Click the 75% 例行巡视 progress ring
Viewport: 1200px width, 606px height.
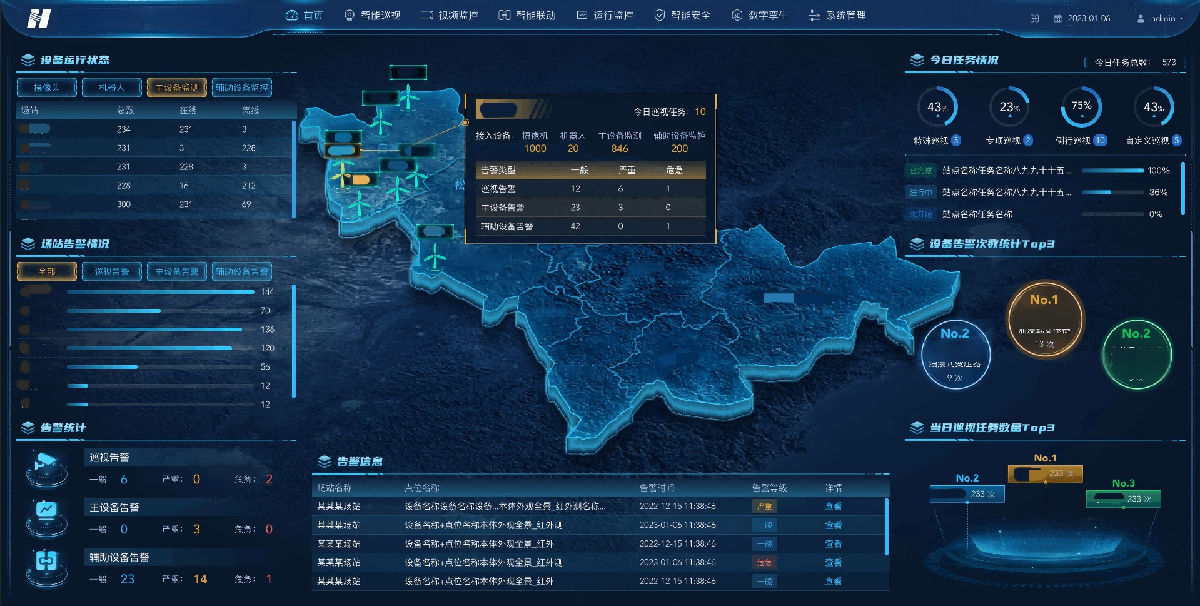tap(1081, 106)
